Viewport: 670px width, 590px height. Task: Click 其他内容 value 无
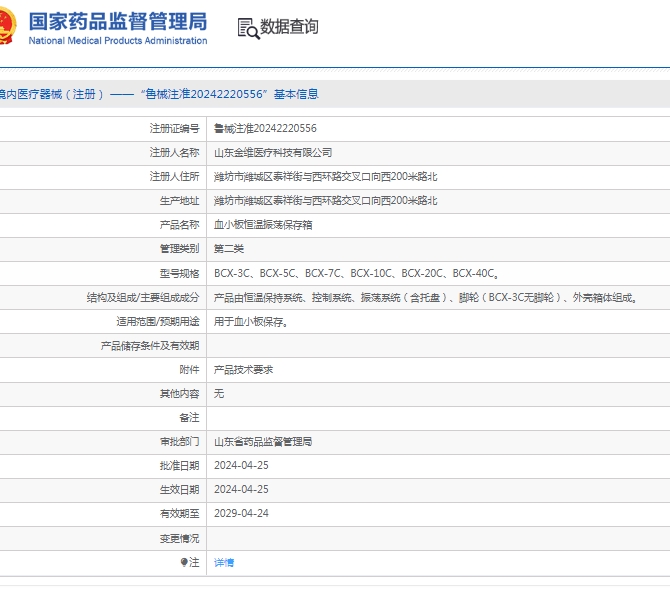pyautogui.click(x=219, y=393)
